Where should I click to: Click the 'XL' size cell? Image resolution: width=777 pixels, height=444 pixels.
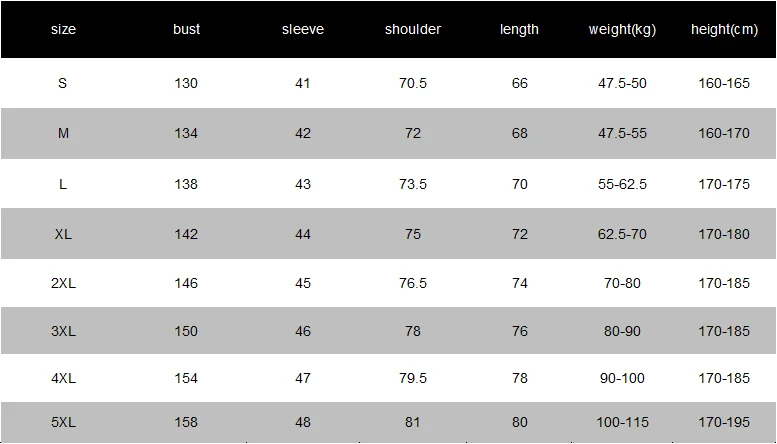coord(63,234)
